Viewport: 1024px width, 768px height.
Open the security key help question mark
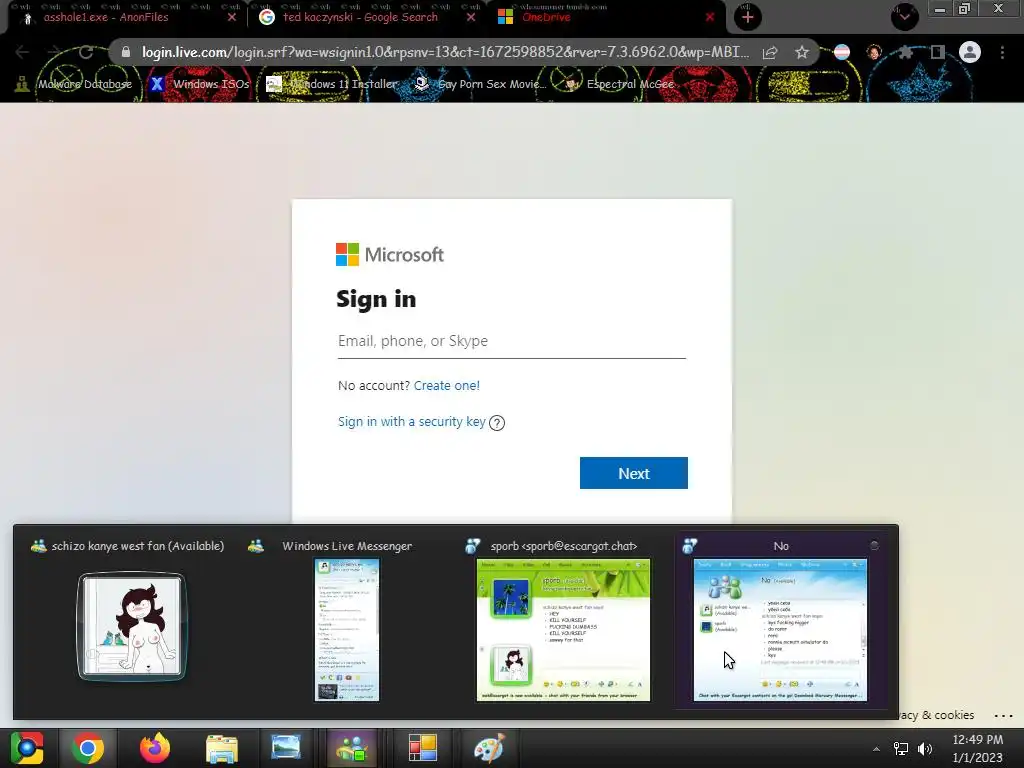point(497,423)
